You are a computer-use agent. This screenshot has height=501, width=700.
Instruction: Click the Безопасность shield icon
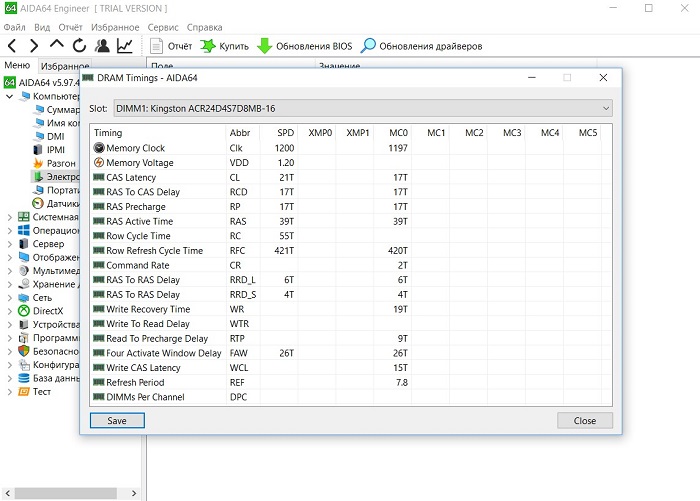24,351
